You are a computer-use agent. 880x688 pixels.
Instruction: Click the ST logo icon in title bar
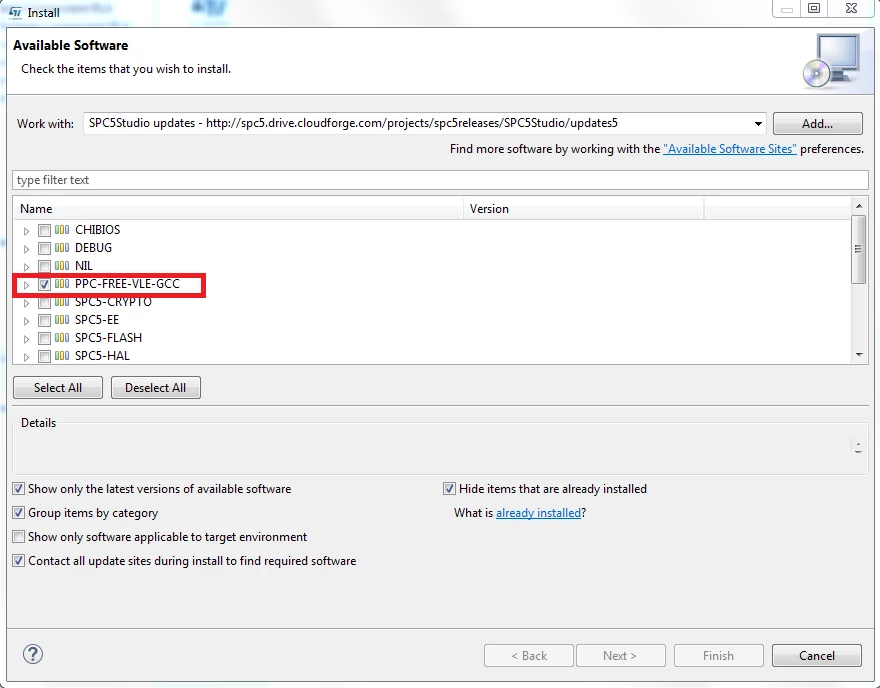15,12
